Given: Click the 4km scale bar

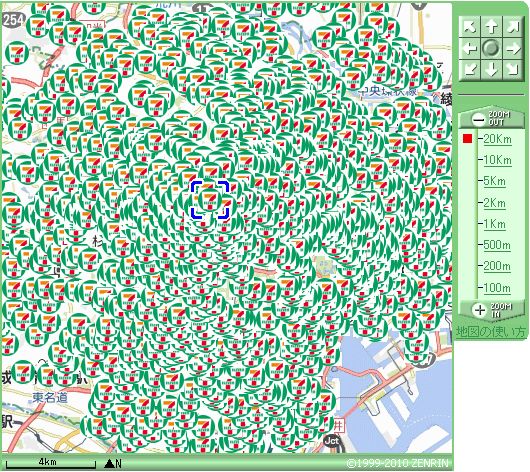Looking at the screenshot, I should click(51, 463).
